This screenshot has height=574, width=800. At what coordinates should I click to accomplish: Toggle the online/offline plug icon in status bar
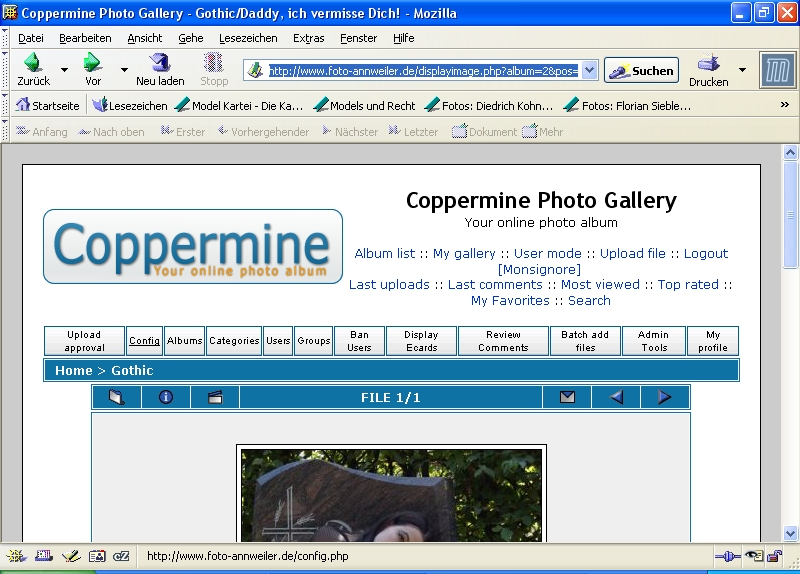tap(727, 556)
